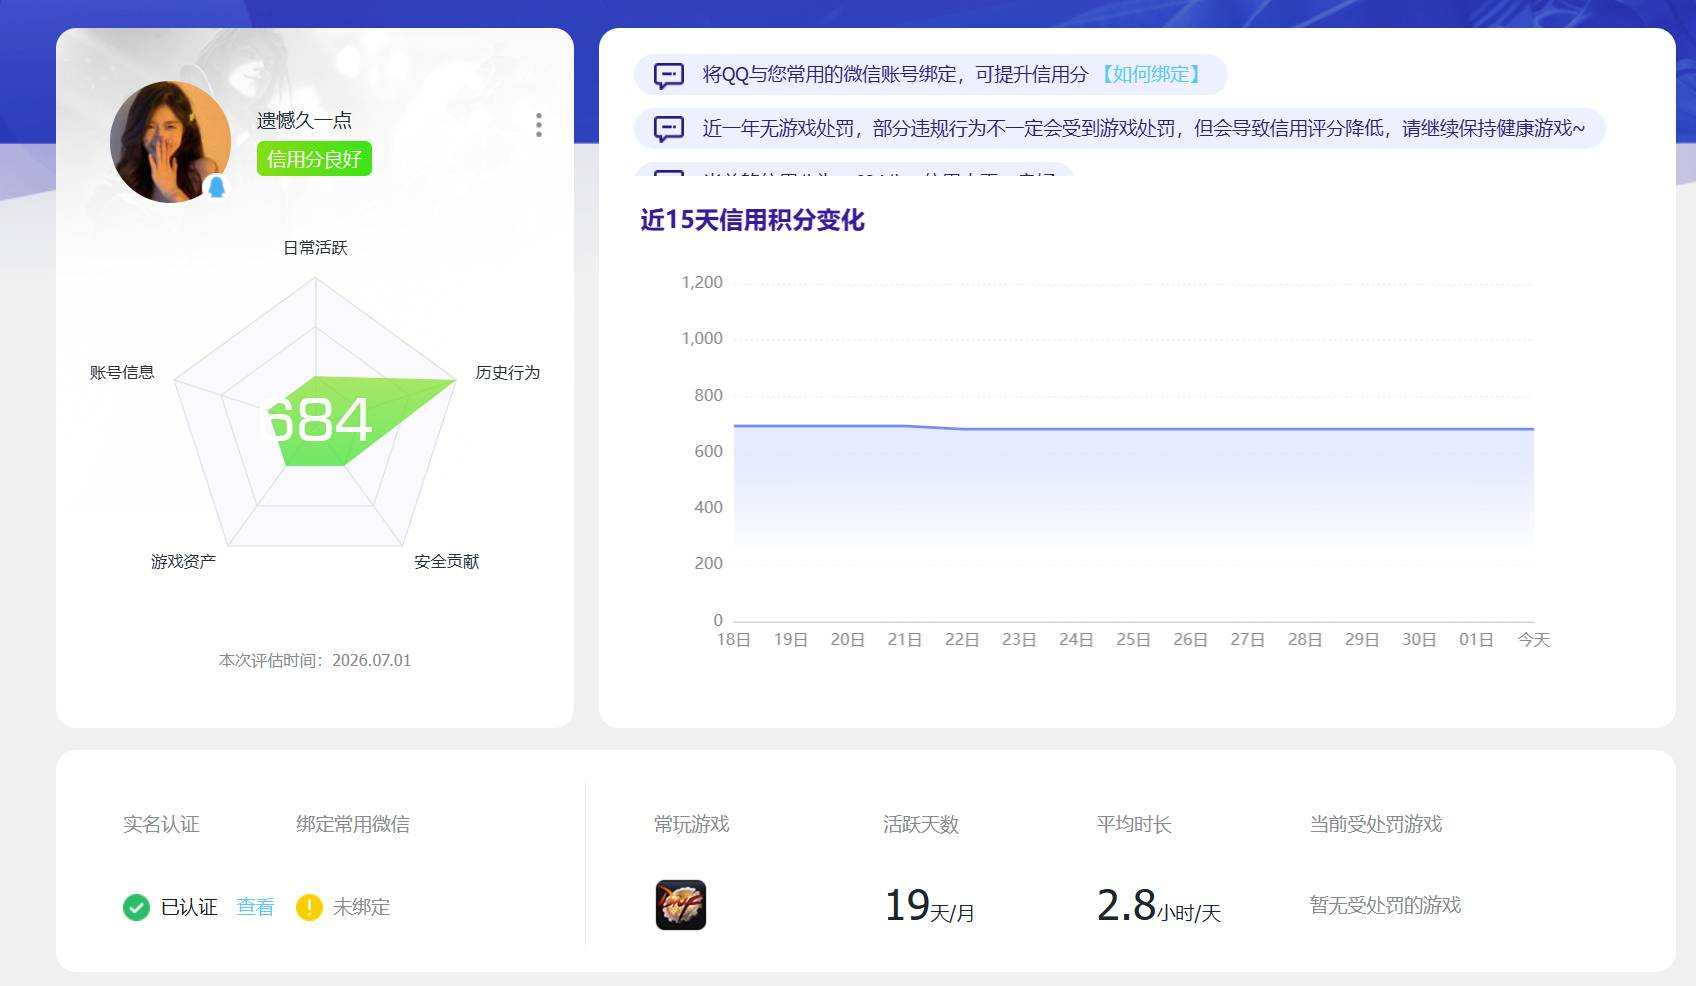Click the 今天 label on chart axis
Viewport: 1696px width, 986px height.
1533,640
